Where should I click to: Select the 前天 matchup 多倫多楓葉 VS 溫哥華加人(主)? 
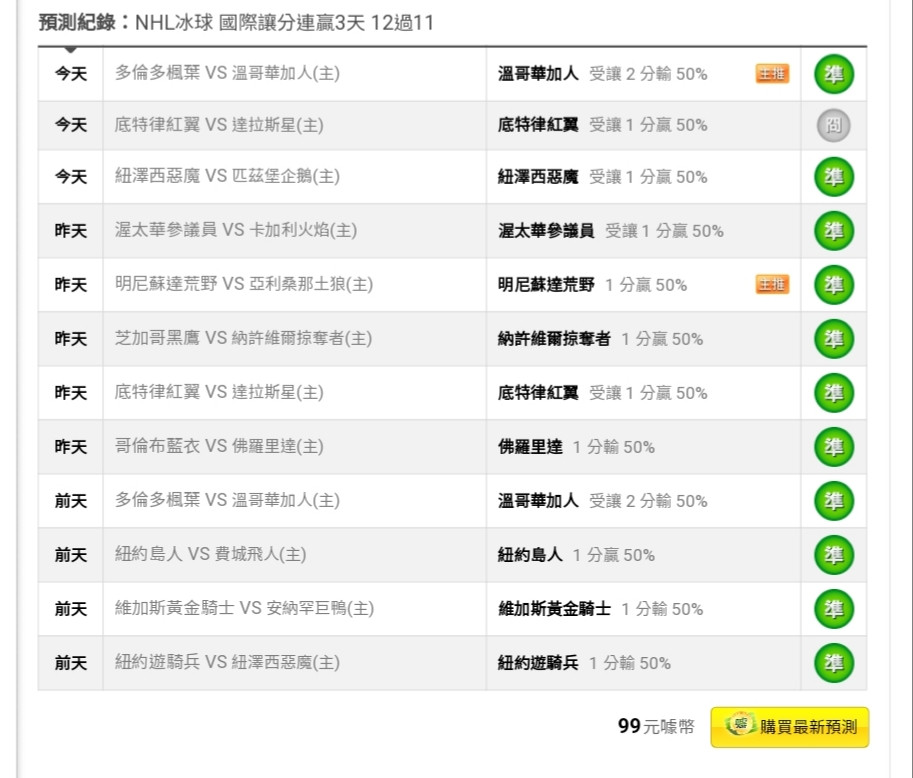[227, 500]
